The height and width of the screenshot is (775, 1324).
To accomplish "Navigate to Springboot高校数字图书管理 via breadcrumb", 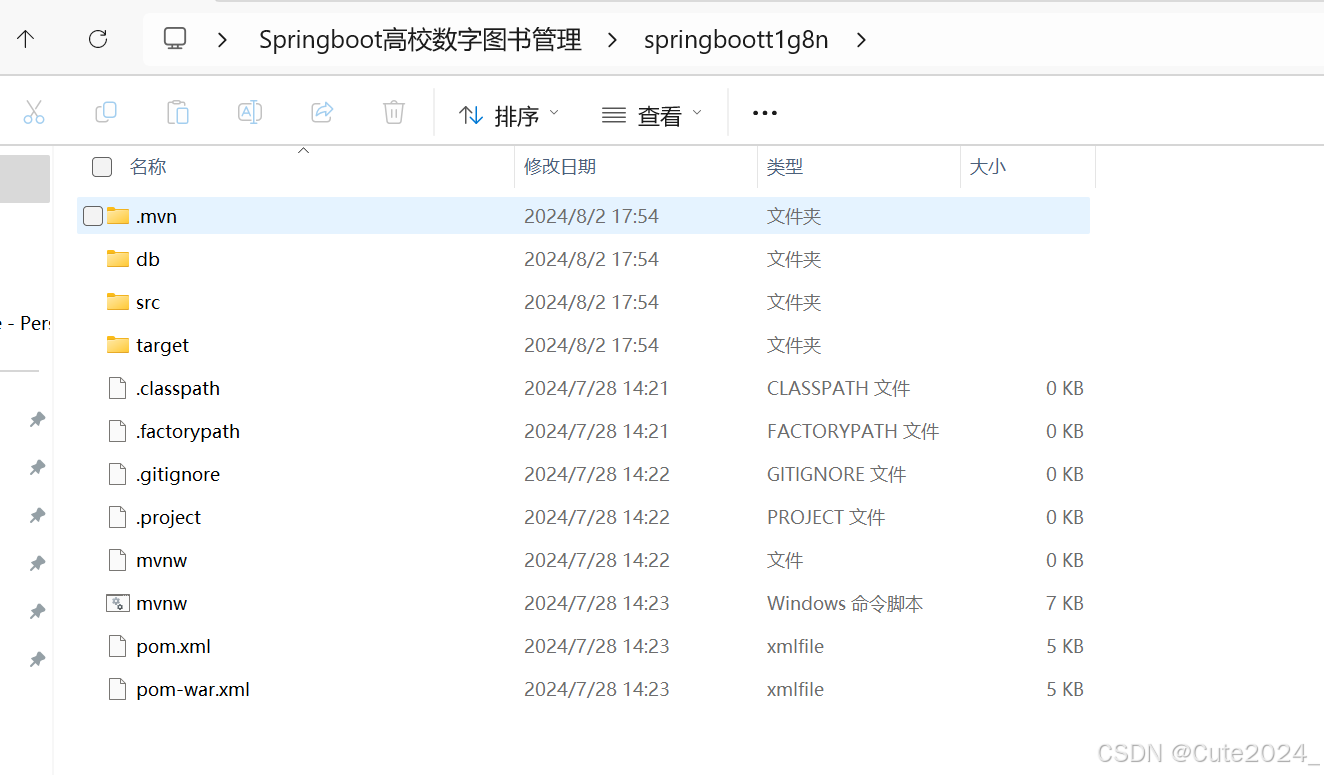I will point(420,40).
